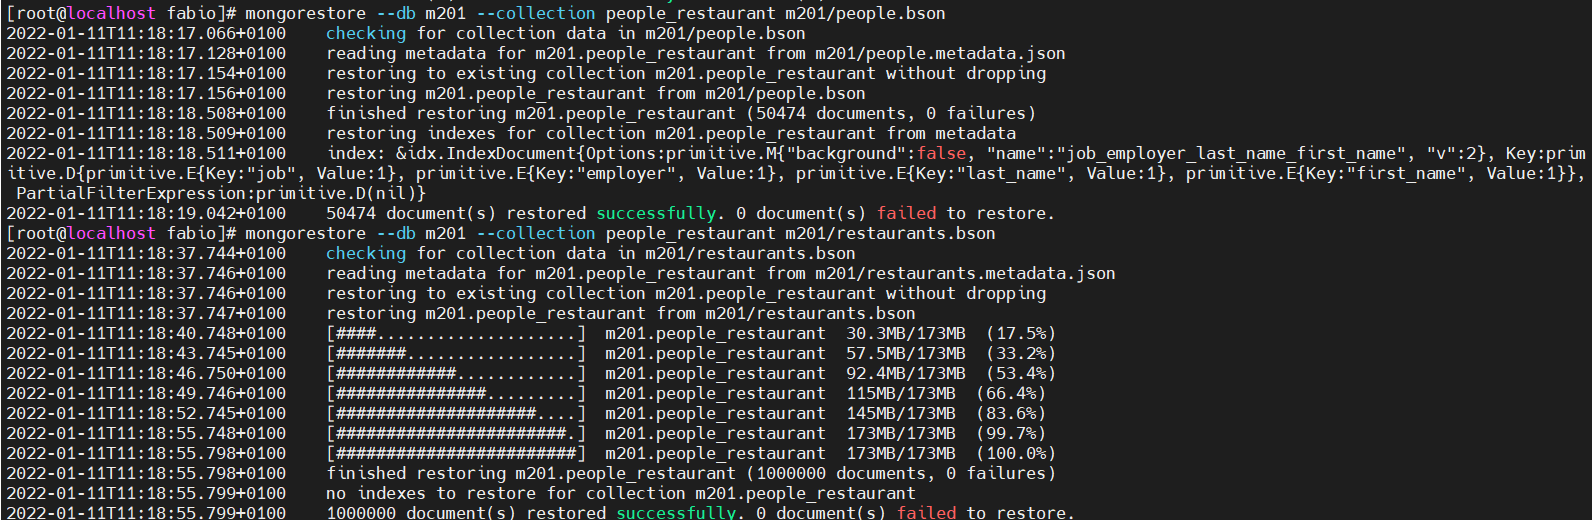Click the red "false" value in the index line
The height and width of the screenshot is (520, 1592).
coord(941,153)
